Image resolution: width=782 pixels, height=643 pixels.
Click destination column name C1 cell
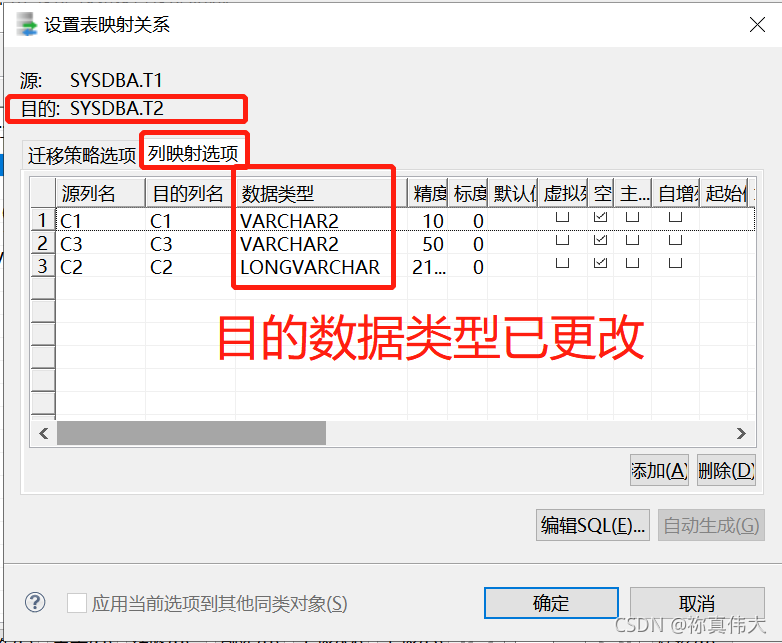coord(191,220)
